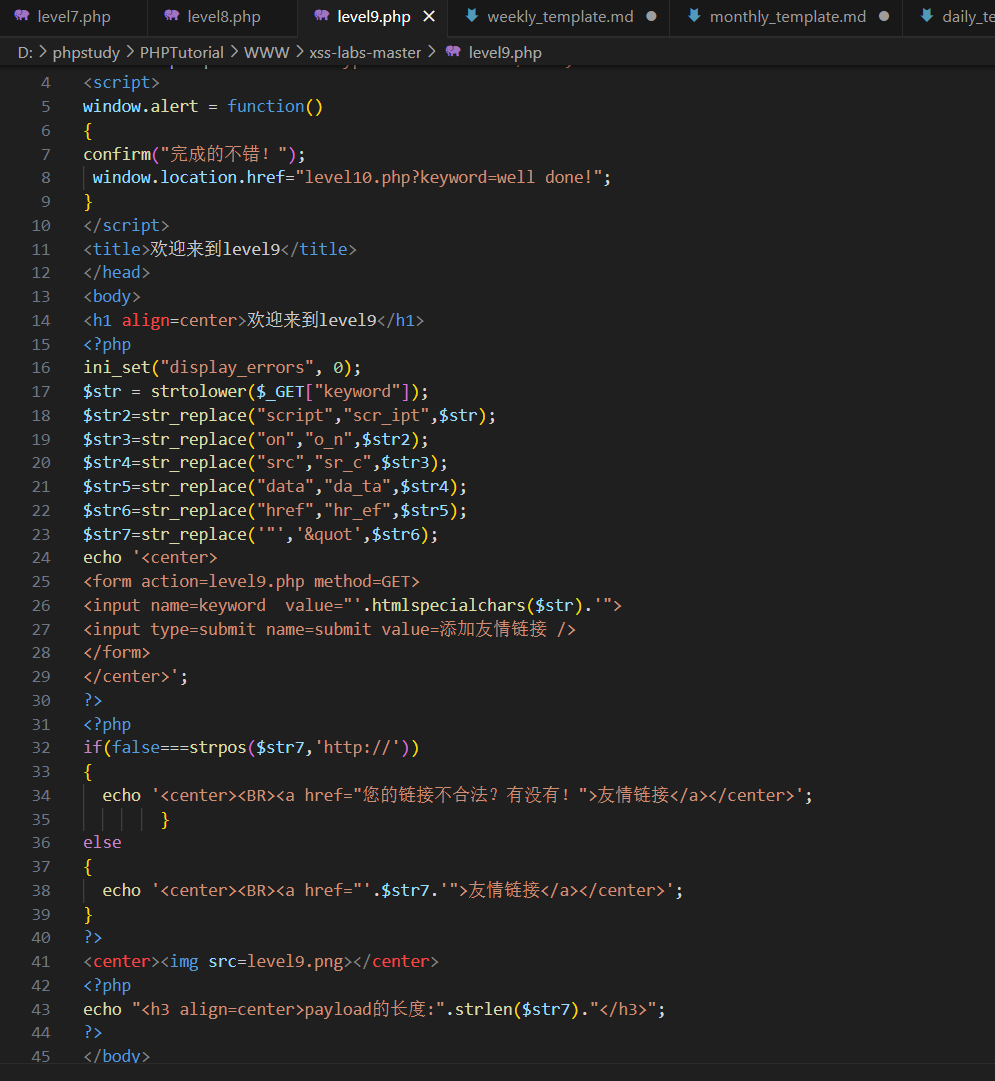The height and width of the screenshot is (1081, 995).
Task: Click the 'window.alert' text on line 5
Action: click(x=141, y=106)
